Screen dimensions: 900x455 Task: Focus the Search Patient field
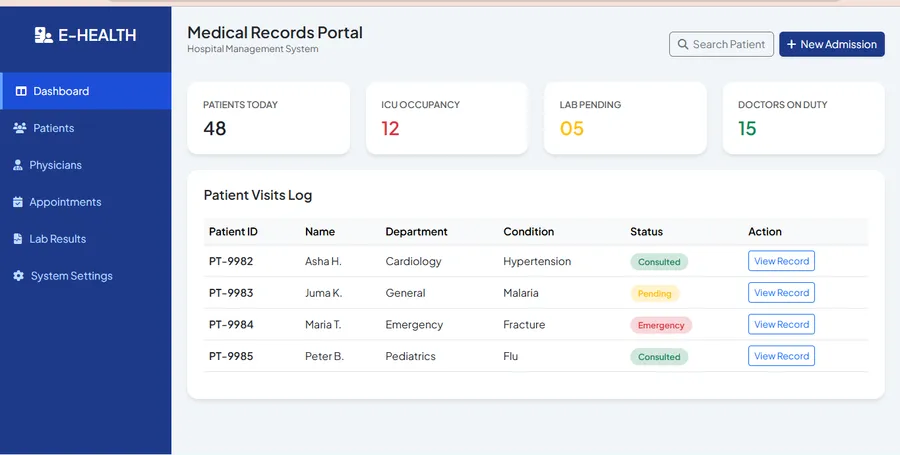721,44
